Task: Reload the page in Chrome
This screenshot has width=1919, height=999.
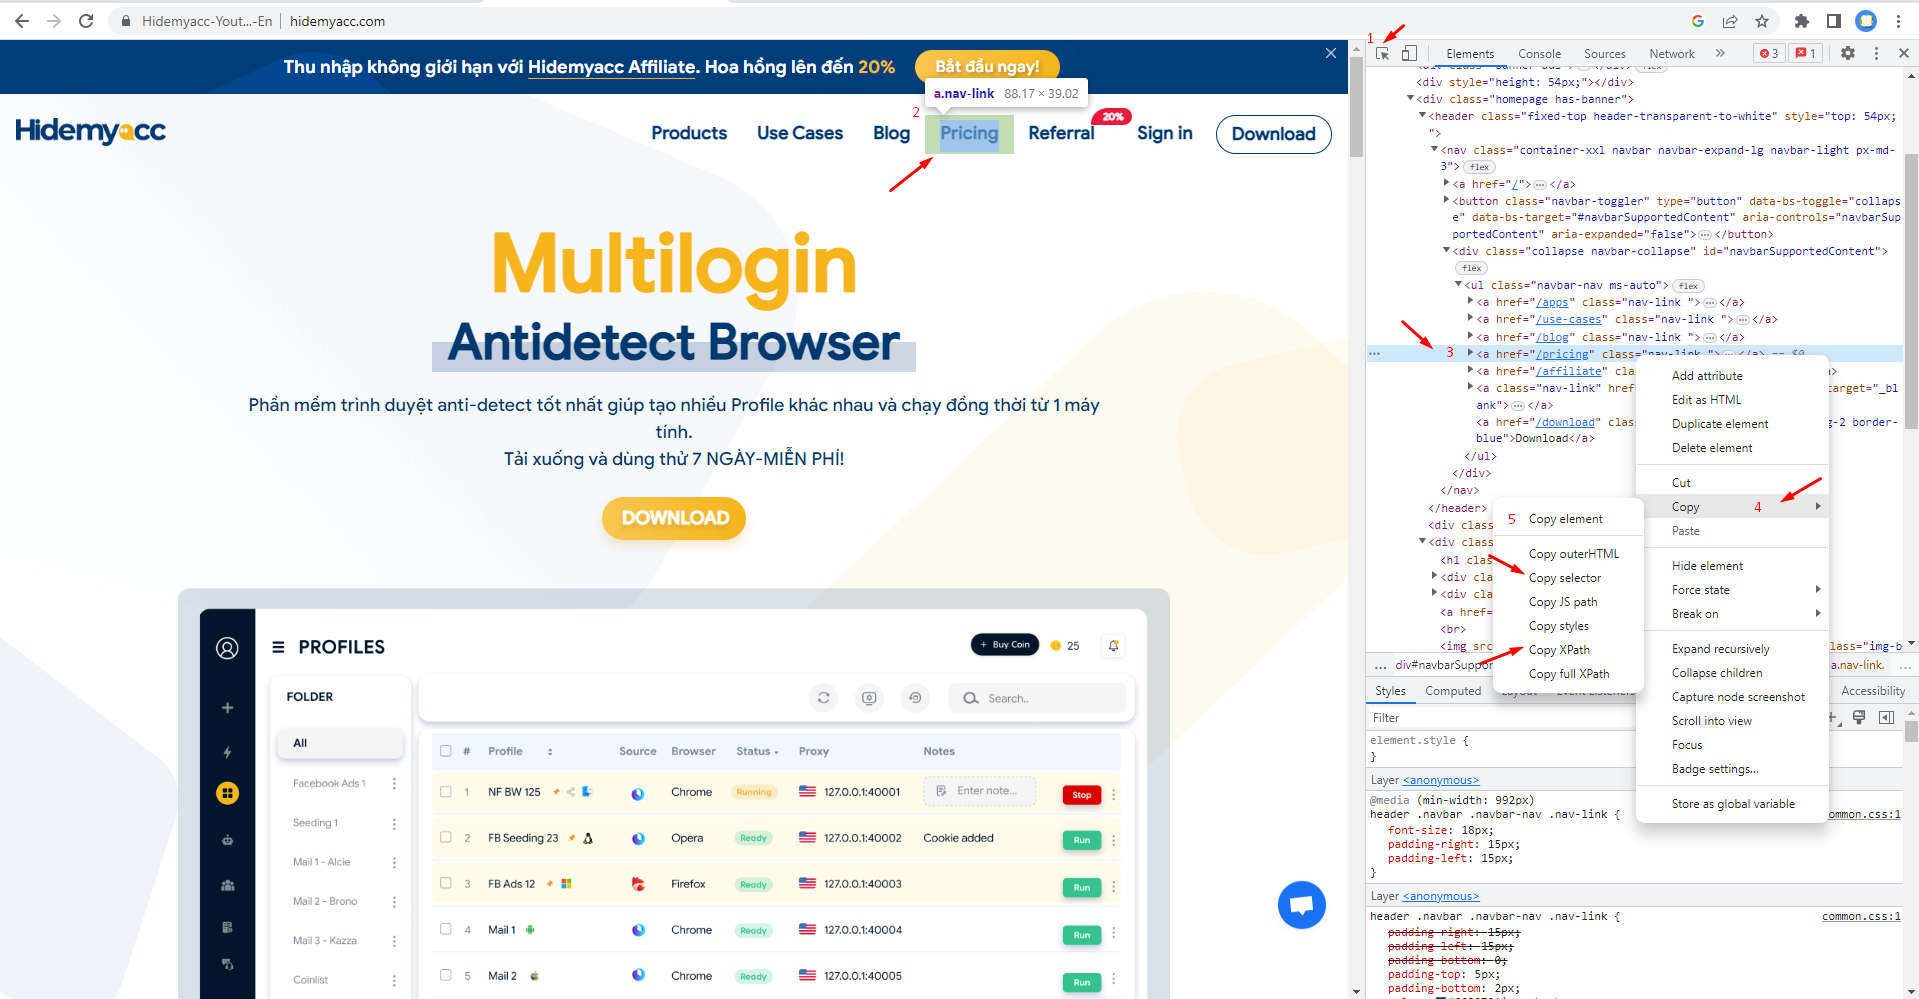Action: click(x=86, y=21)
